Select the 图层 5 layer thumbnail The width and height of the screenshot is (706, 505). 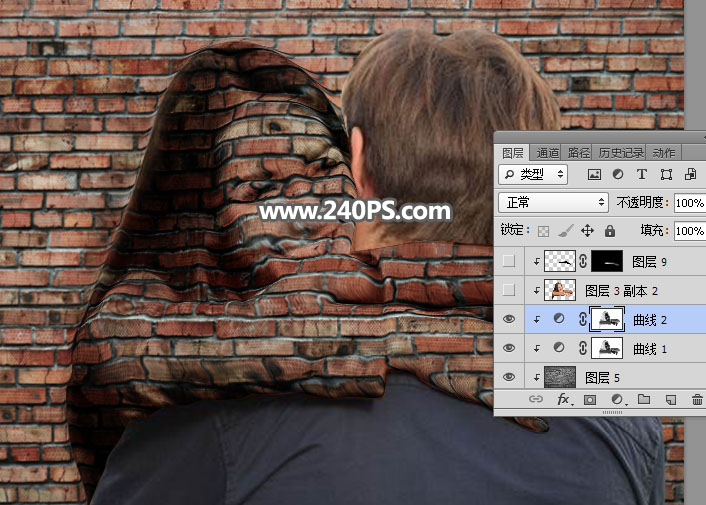tap(560, 377)
